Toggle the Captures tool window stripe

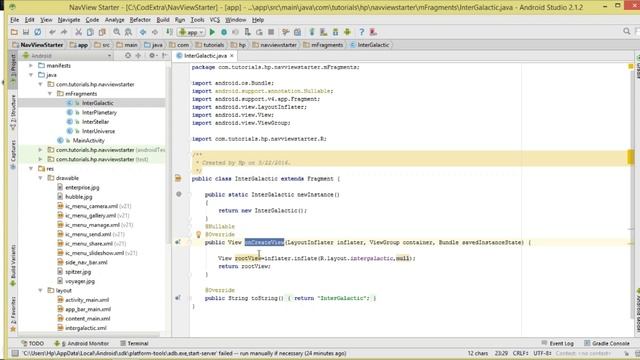[x=13, y=155]
